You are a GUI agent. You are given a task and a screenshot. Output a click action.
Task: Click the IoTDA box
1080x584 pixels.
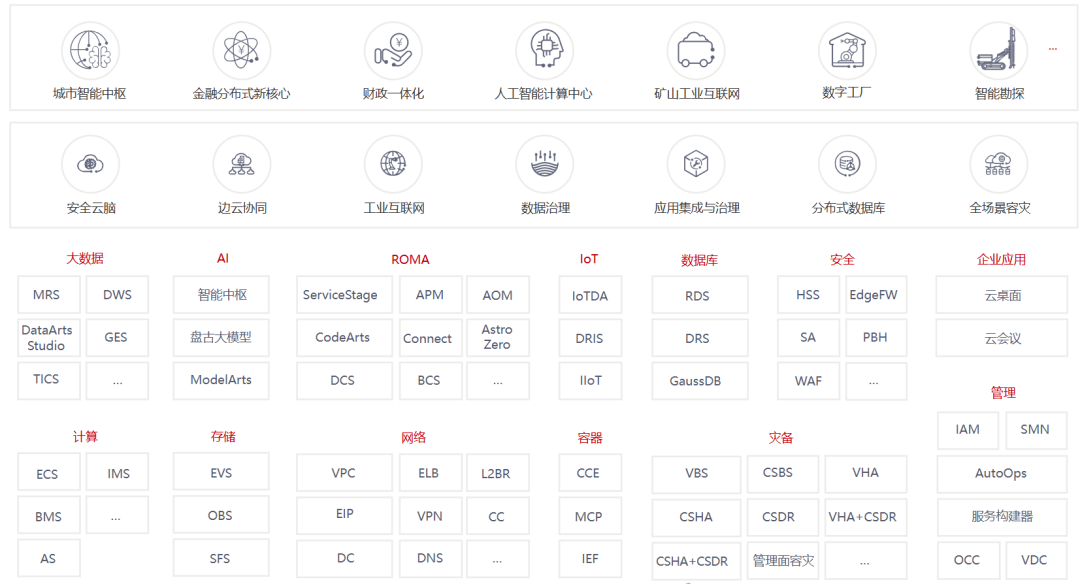click(590, 295)
